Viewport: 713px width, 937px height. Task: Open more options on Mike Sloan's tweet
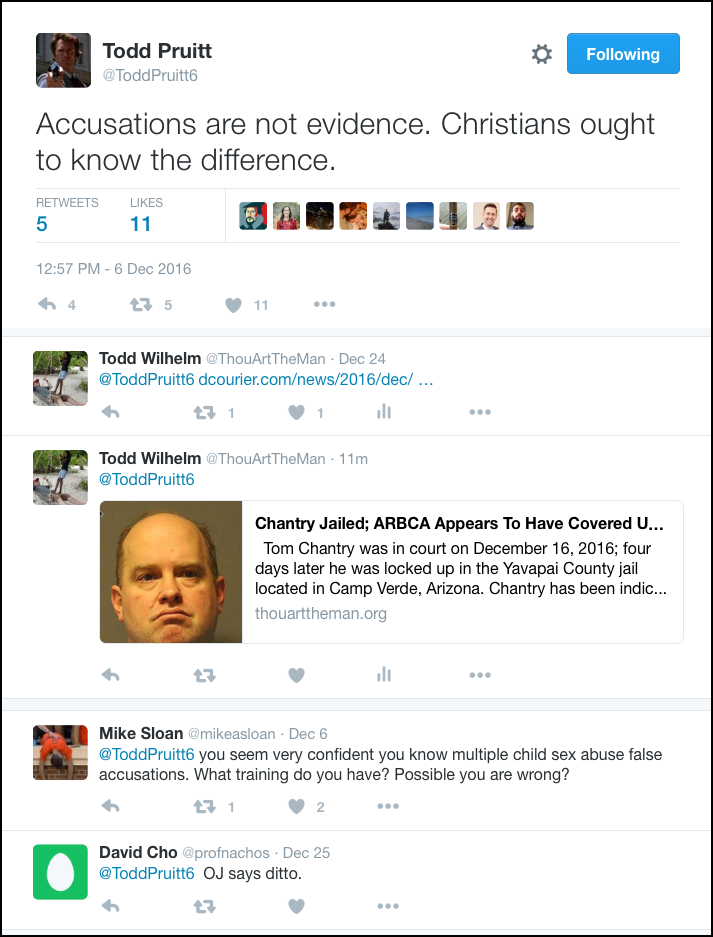388,806
